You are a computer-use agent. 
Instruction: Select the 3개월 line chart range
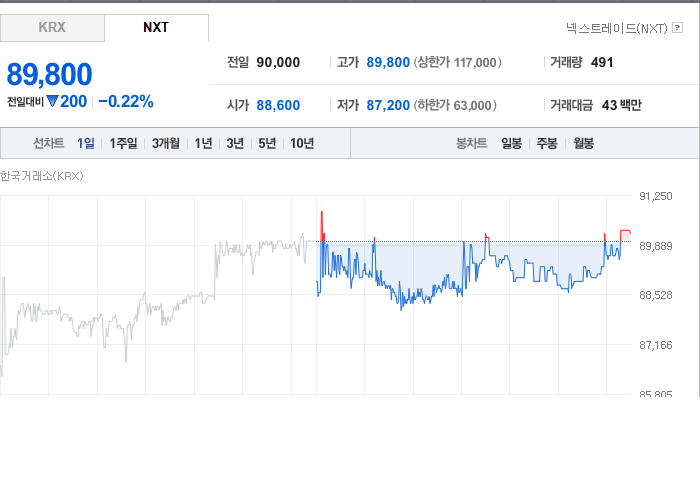pos(166,143)
